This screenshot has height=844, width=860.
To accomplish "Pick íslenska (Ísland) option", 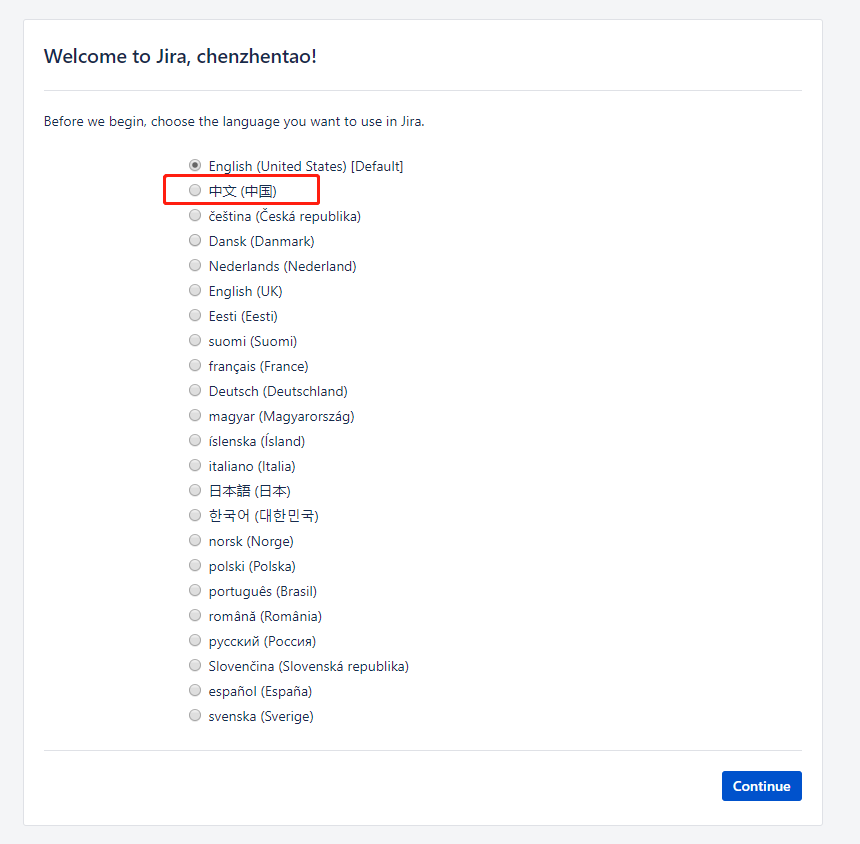I will [195, 440].
